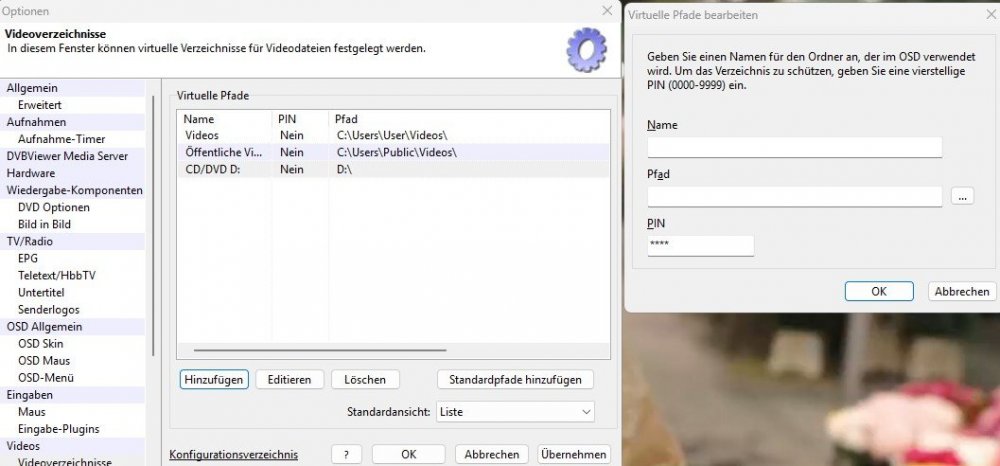The height and width of the screenshot is (466, 1000).
Task: Click the D:\ path cell
Action: [x=344, y=170]
